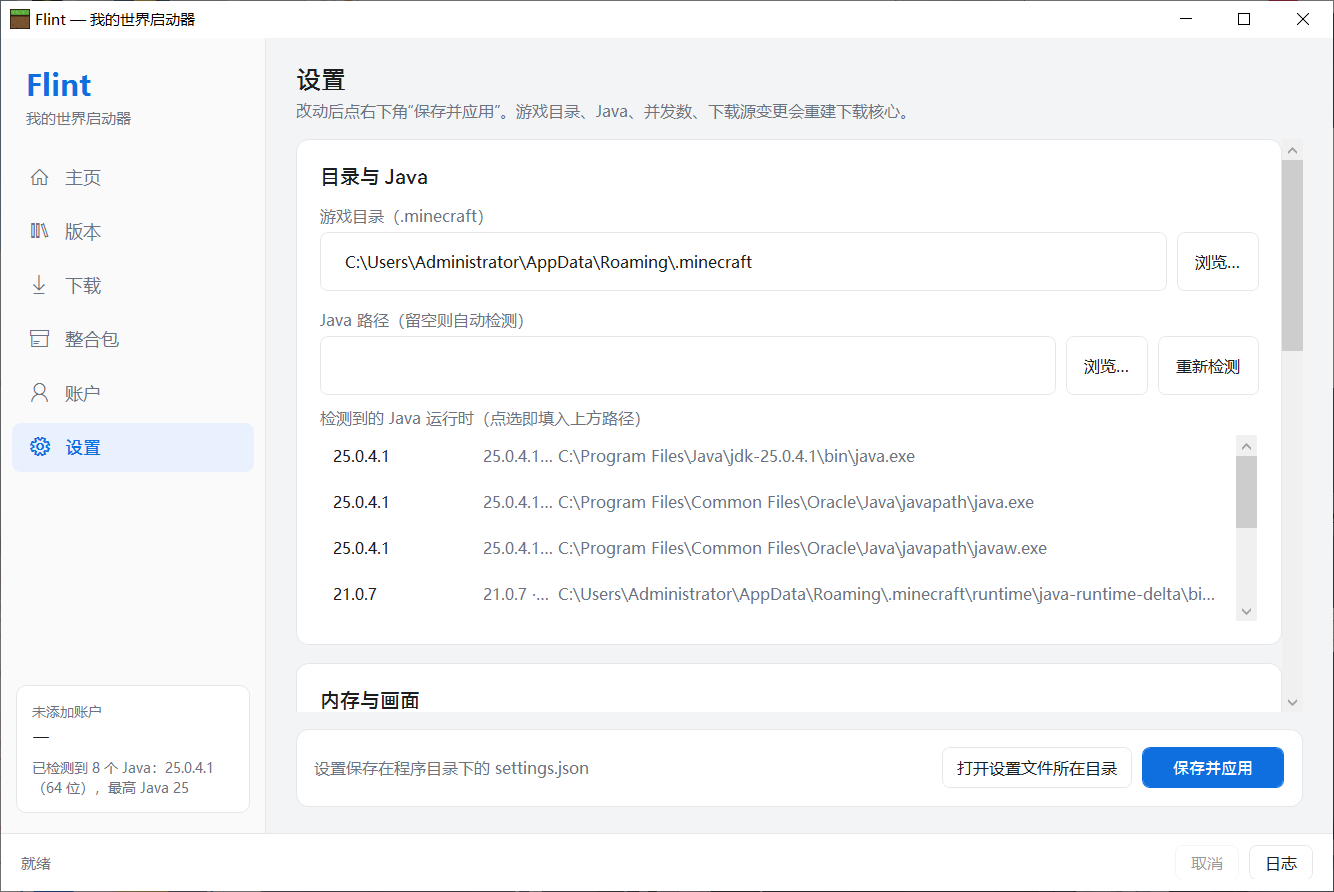The height and width of the screenshot is (892, 1334).
Task: Click the 保存并应用 button
Action: (x=1213, y=768)
